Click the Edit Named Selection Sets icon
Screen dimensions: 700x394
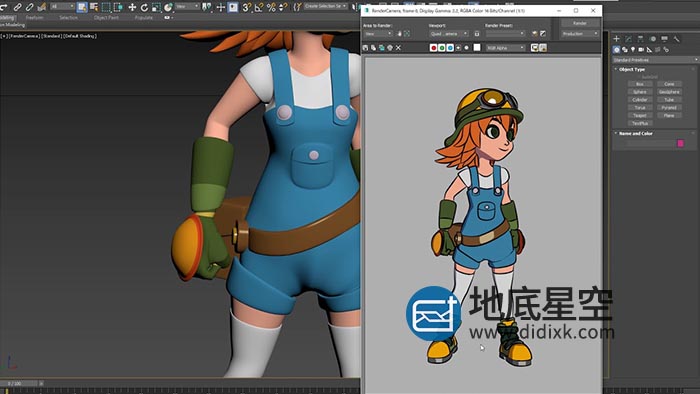pos(297,7)
